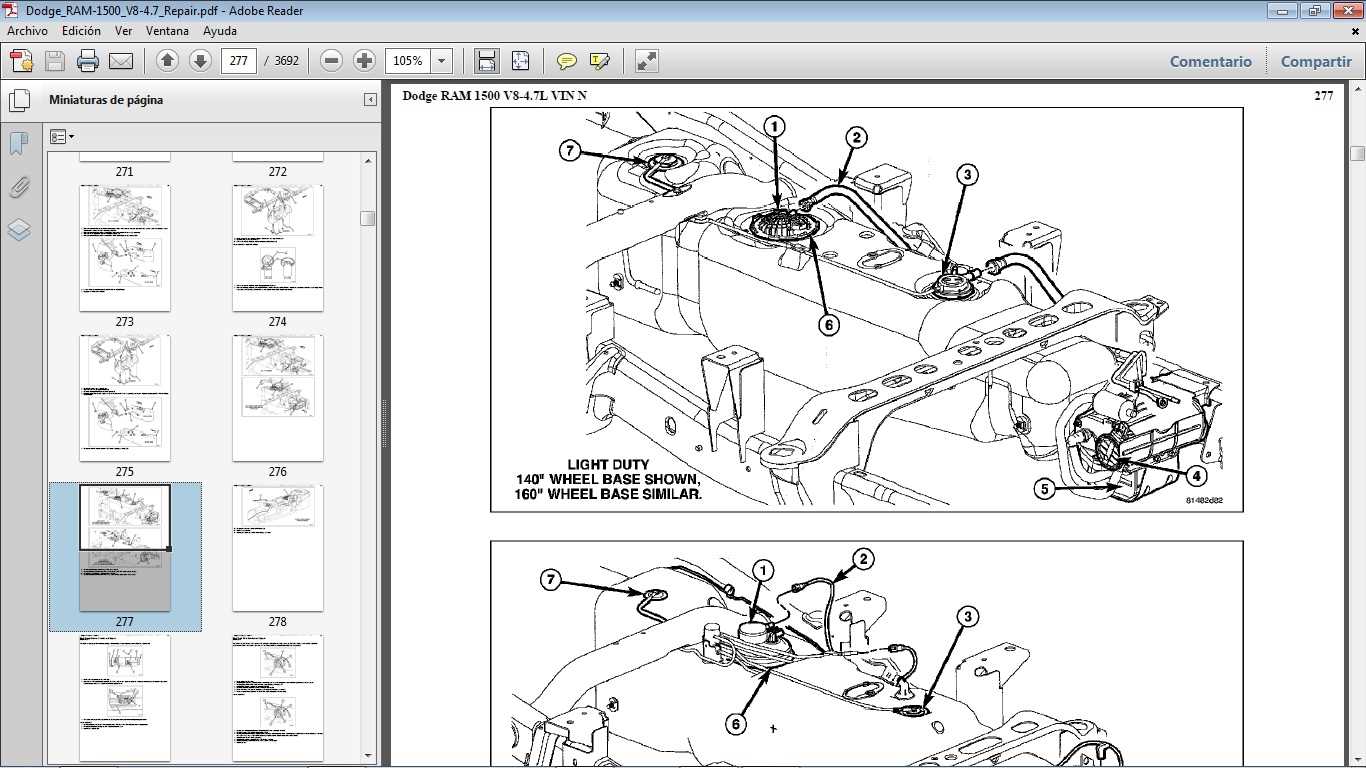Send file by email envelope icon
The width and height of the screenshot is (1366, 768).
tap(121, 61)
